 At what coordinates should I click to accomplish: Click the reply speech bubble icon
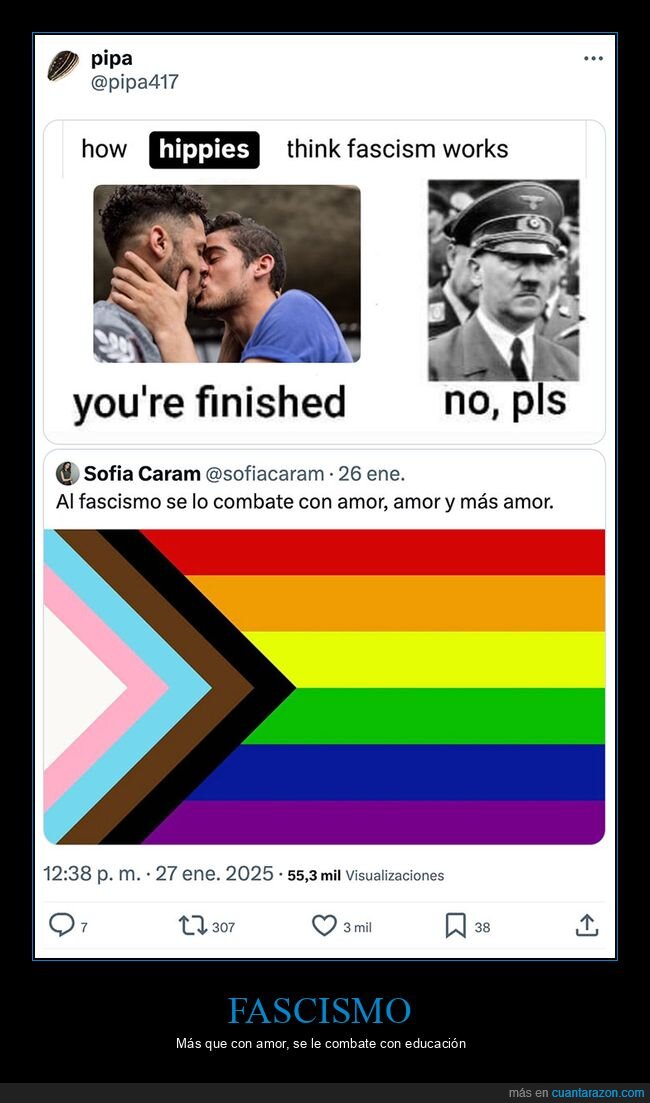pos(61,925)
